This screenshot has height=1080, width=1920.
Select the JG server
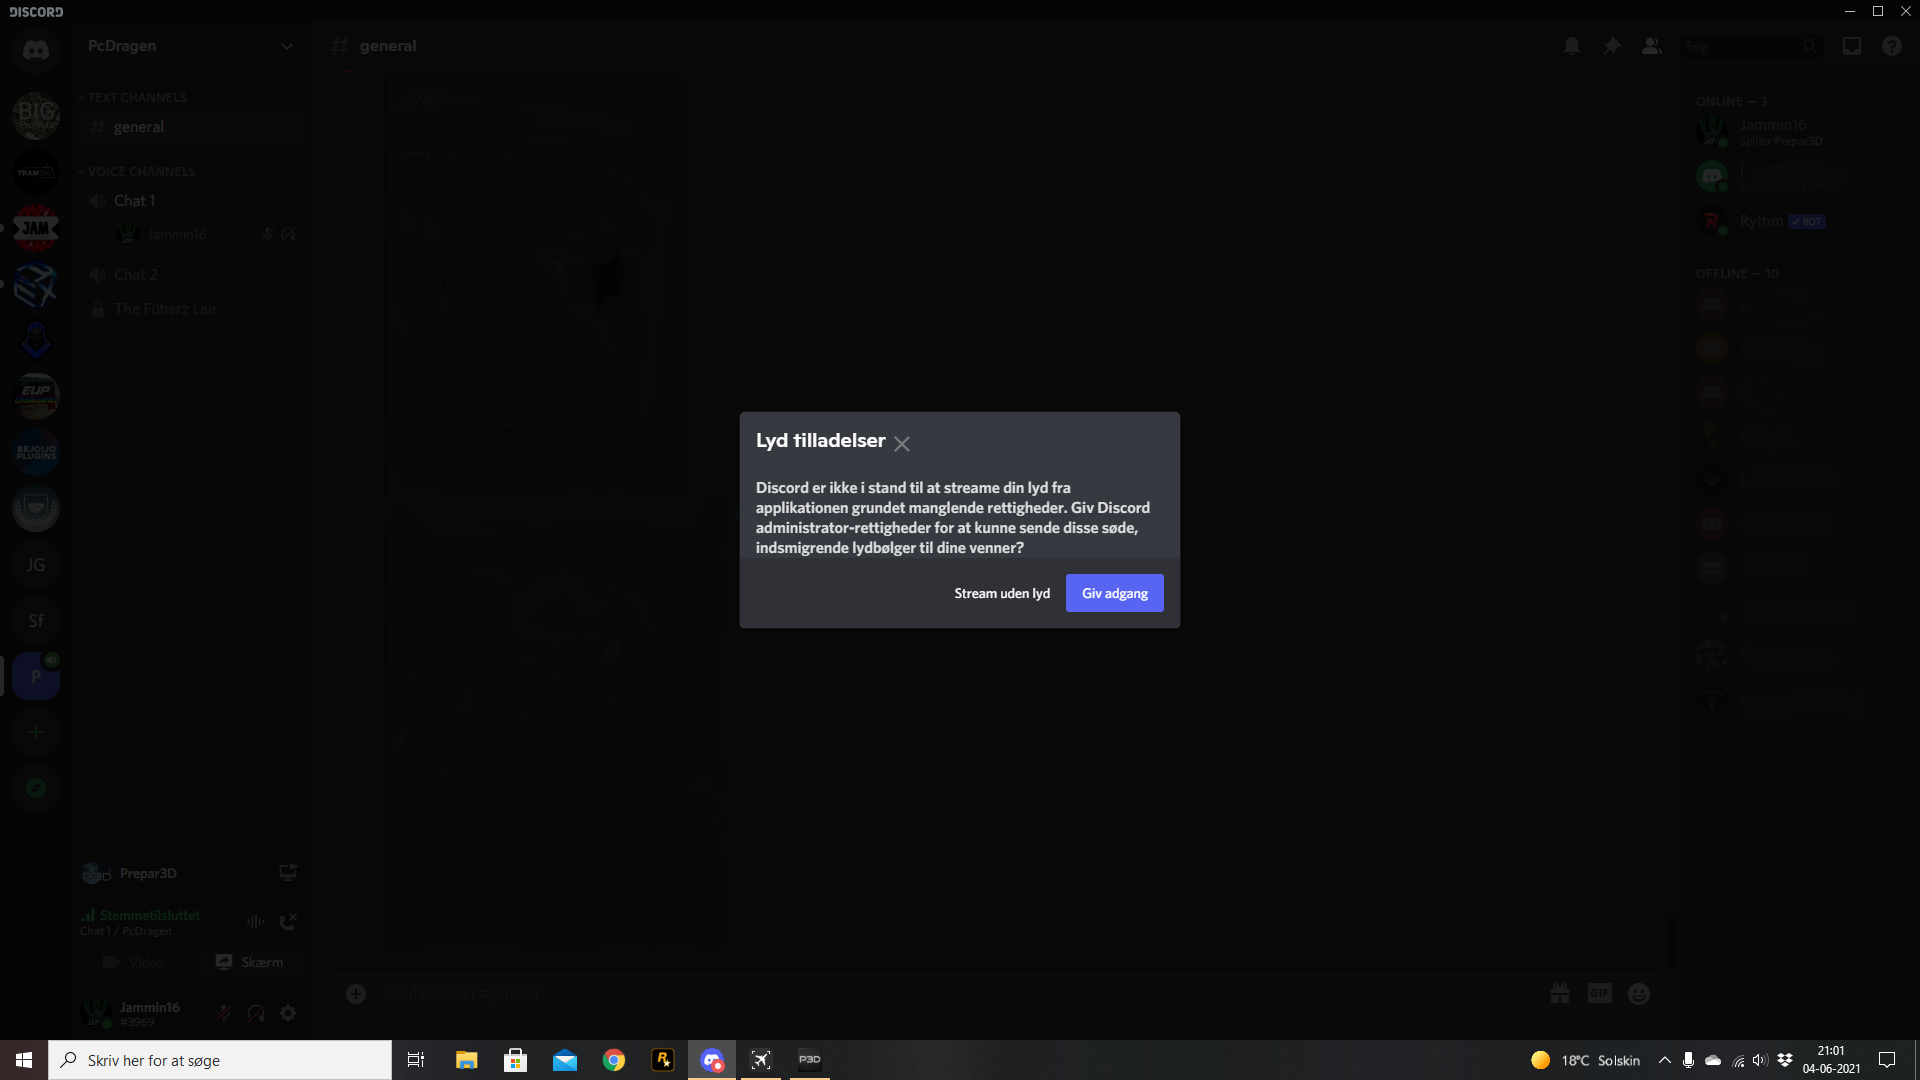pos(36,565)
